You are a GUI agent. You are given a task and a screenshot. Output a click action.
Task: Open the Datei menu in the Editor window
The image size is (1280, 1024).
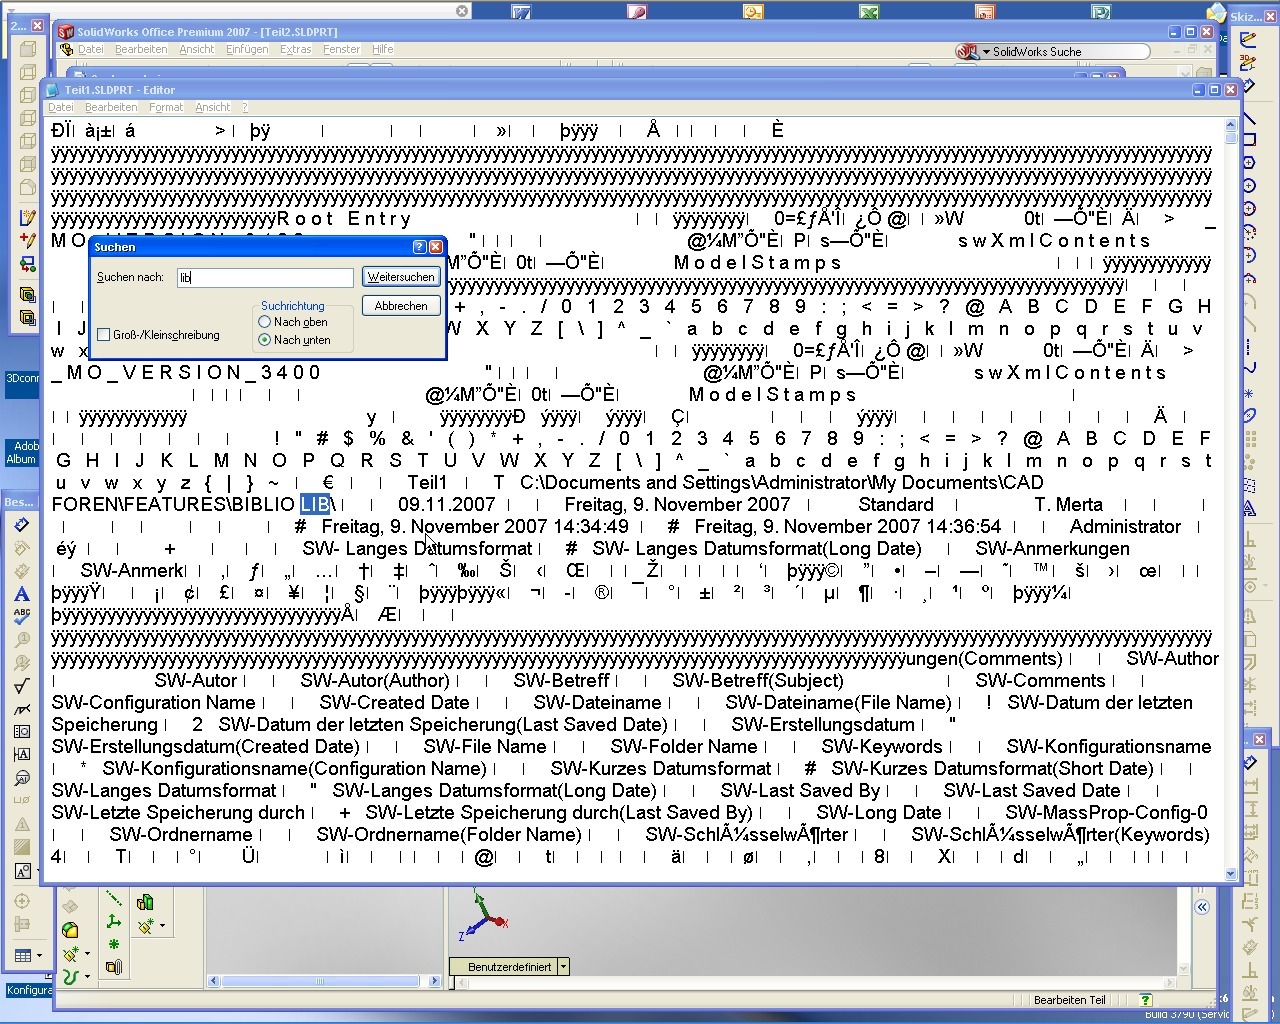pos(60,107)
